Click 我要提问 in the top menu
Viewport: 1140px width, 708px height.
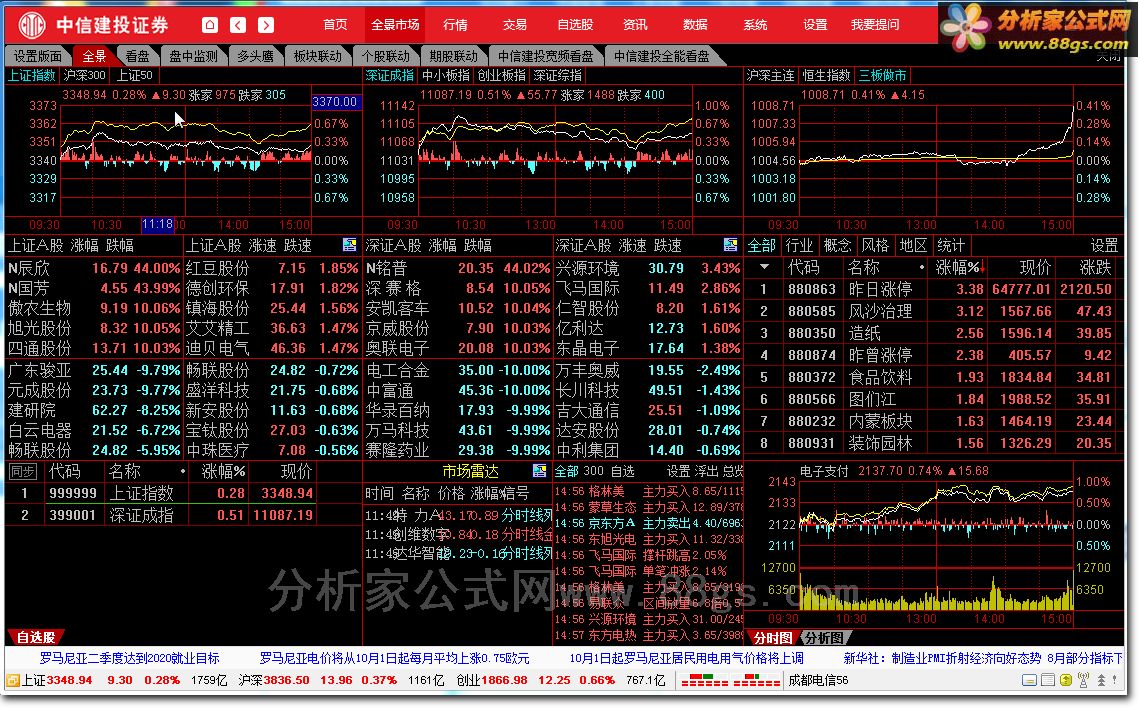(875, 25)
